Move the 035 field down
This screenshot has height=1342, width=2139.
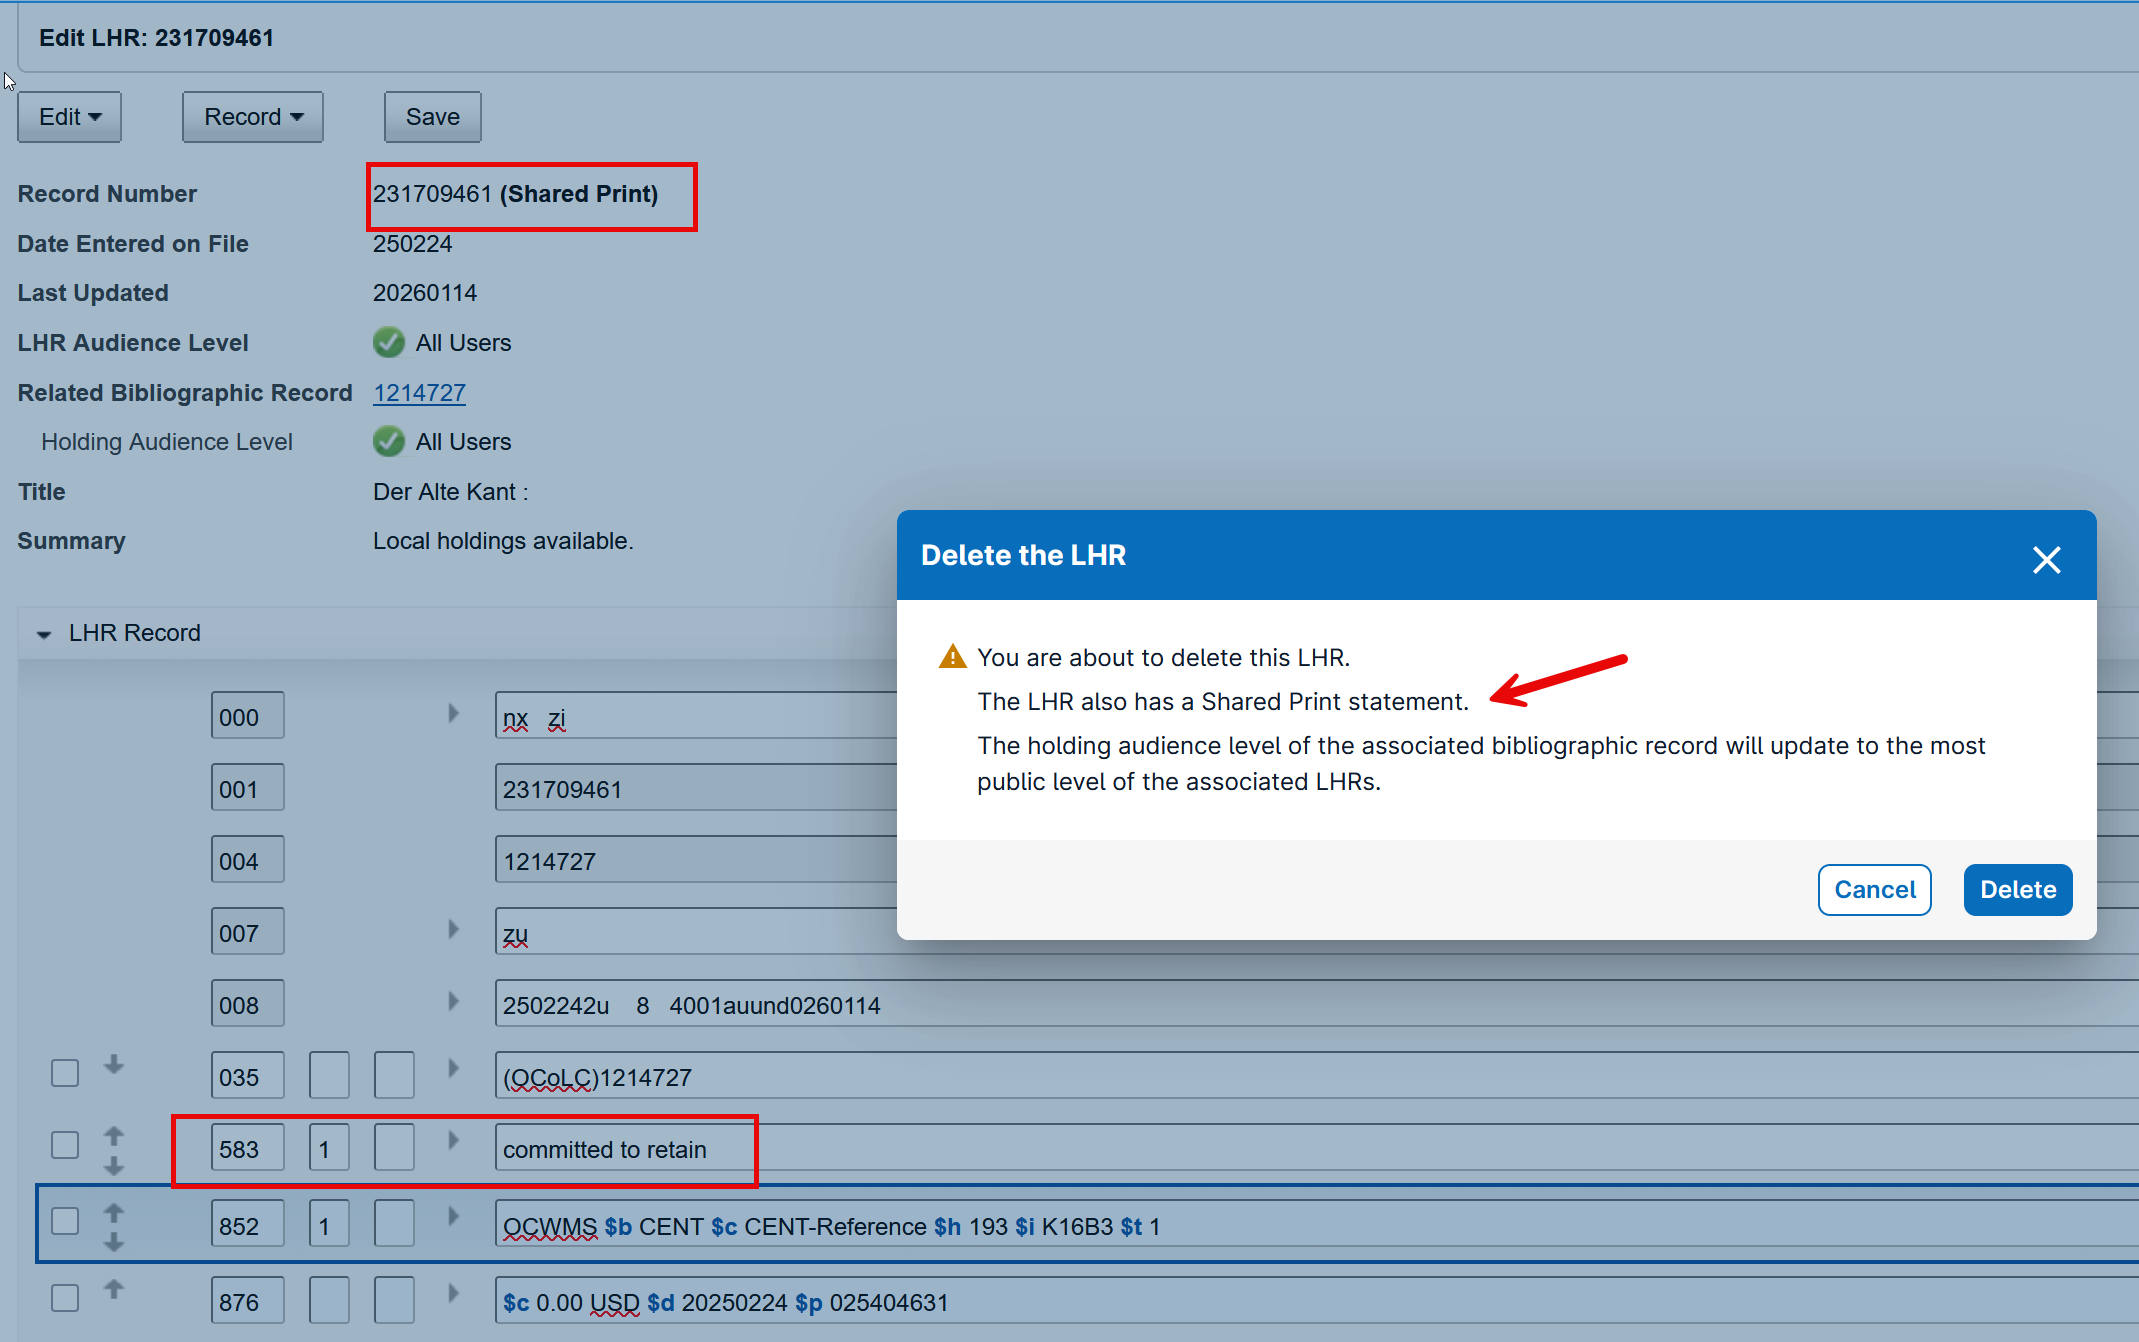coord(114,1065)
